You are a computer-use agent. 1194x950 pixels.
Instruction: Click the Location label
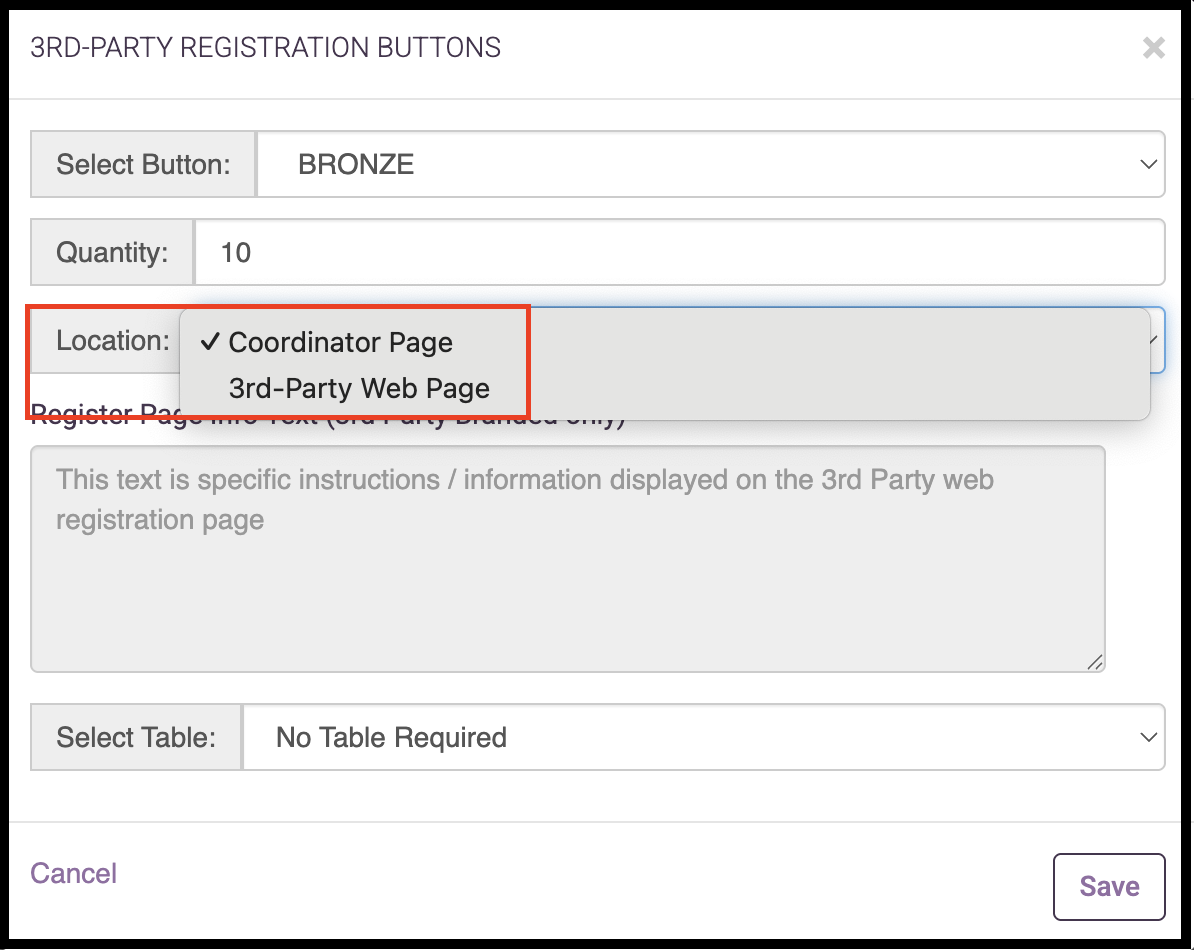click(113, 340)
